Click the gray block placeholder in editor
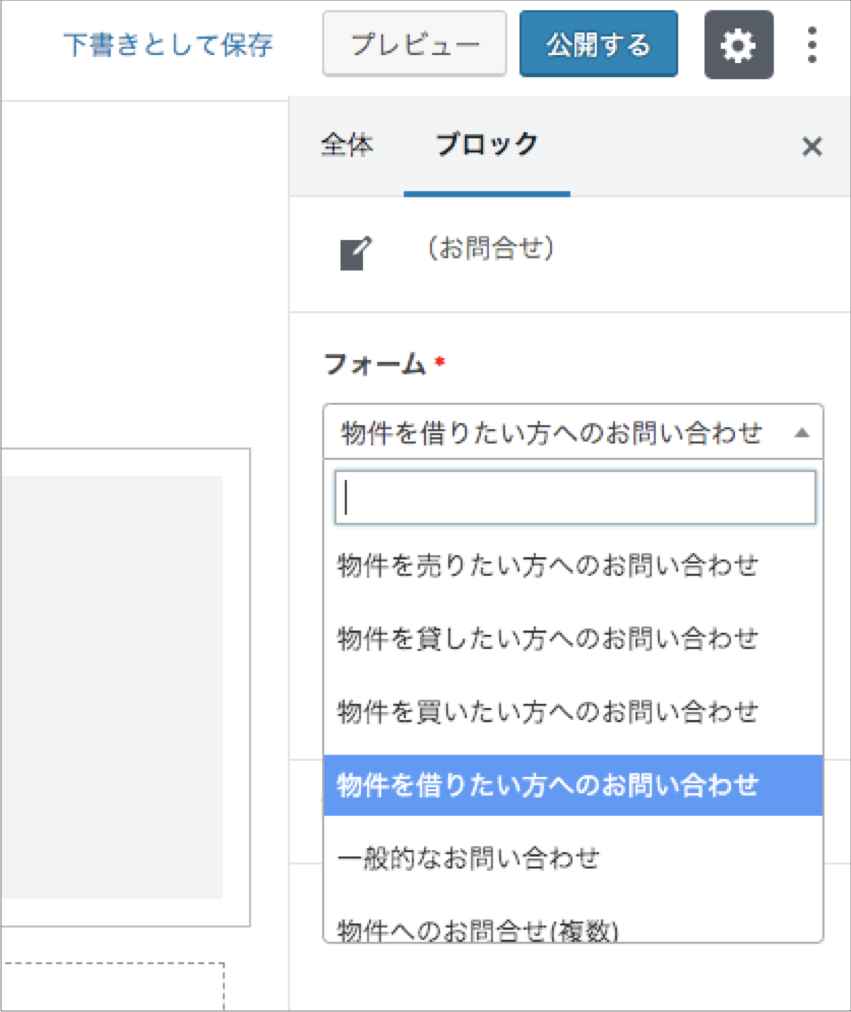The width and height of the screenshot is (851, 1012). pos(110,687)
